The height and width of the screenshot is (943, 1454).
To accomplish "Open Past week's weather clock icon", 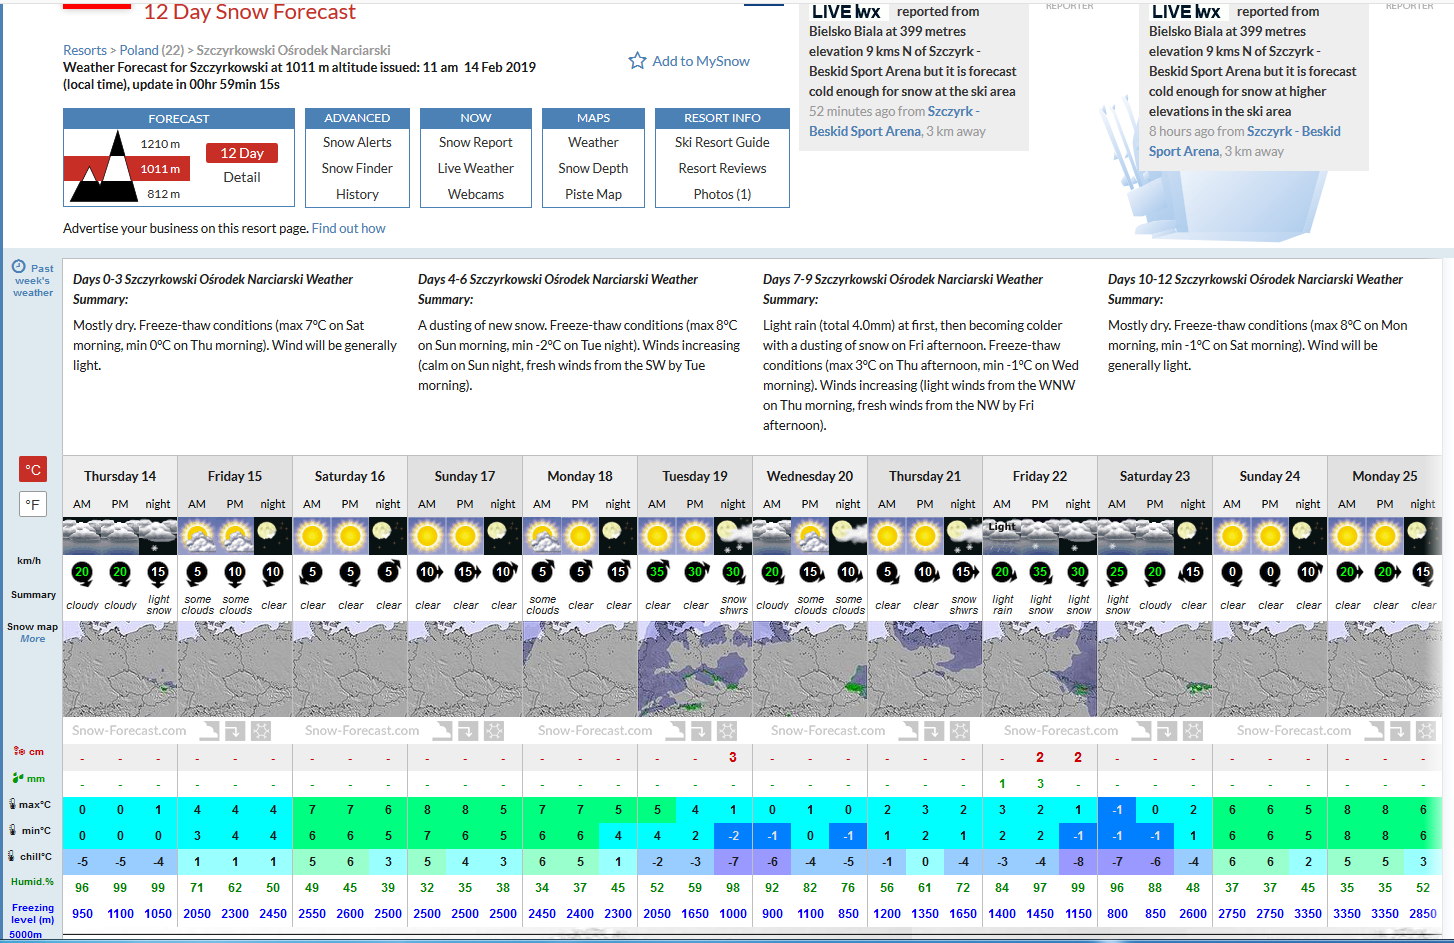I will 19,267.
